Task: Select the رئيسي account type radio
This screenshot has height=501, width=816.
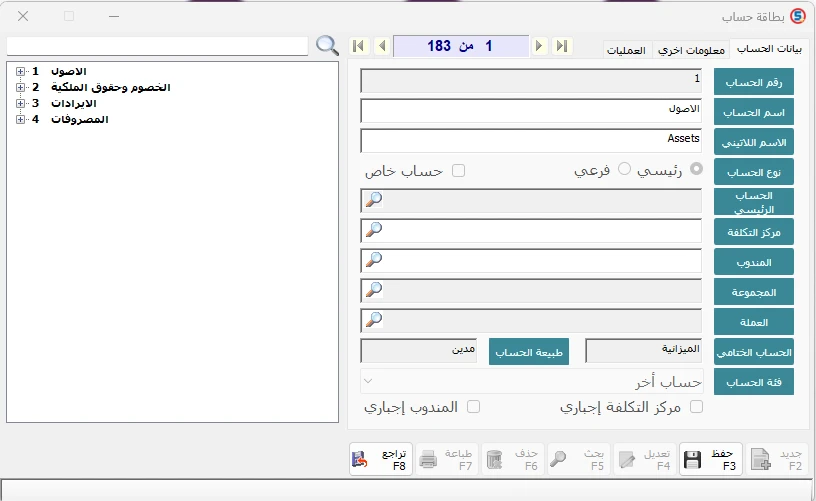Action: point(696,169)
